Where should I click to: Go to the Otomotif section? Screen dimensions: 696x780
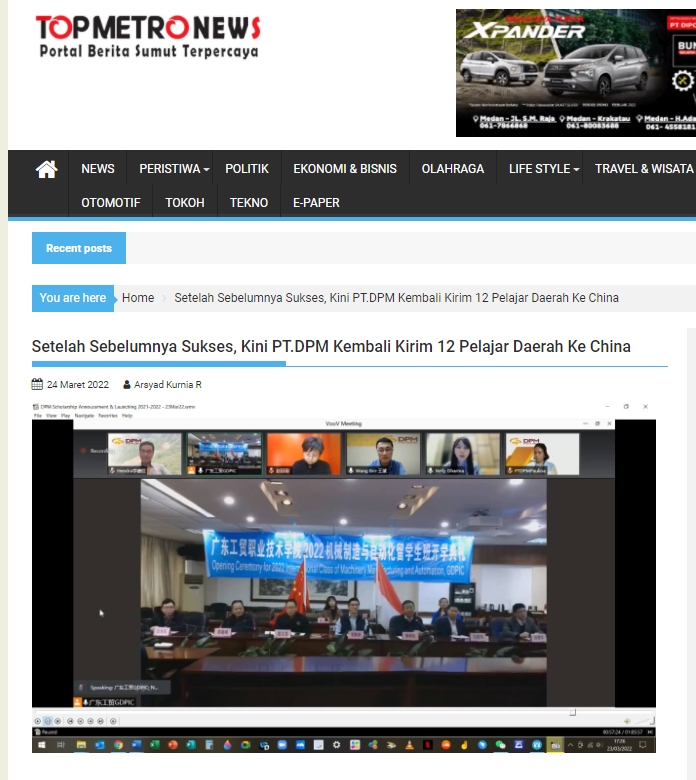111,202
